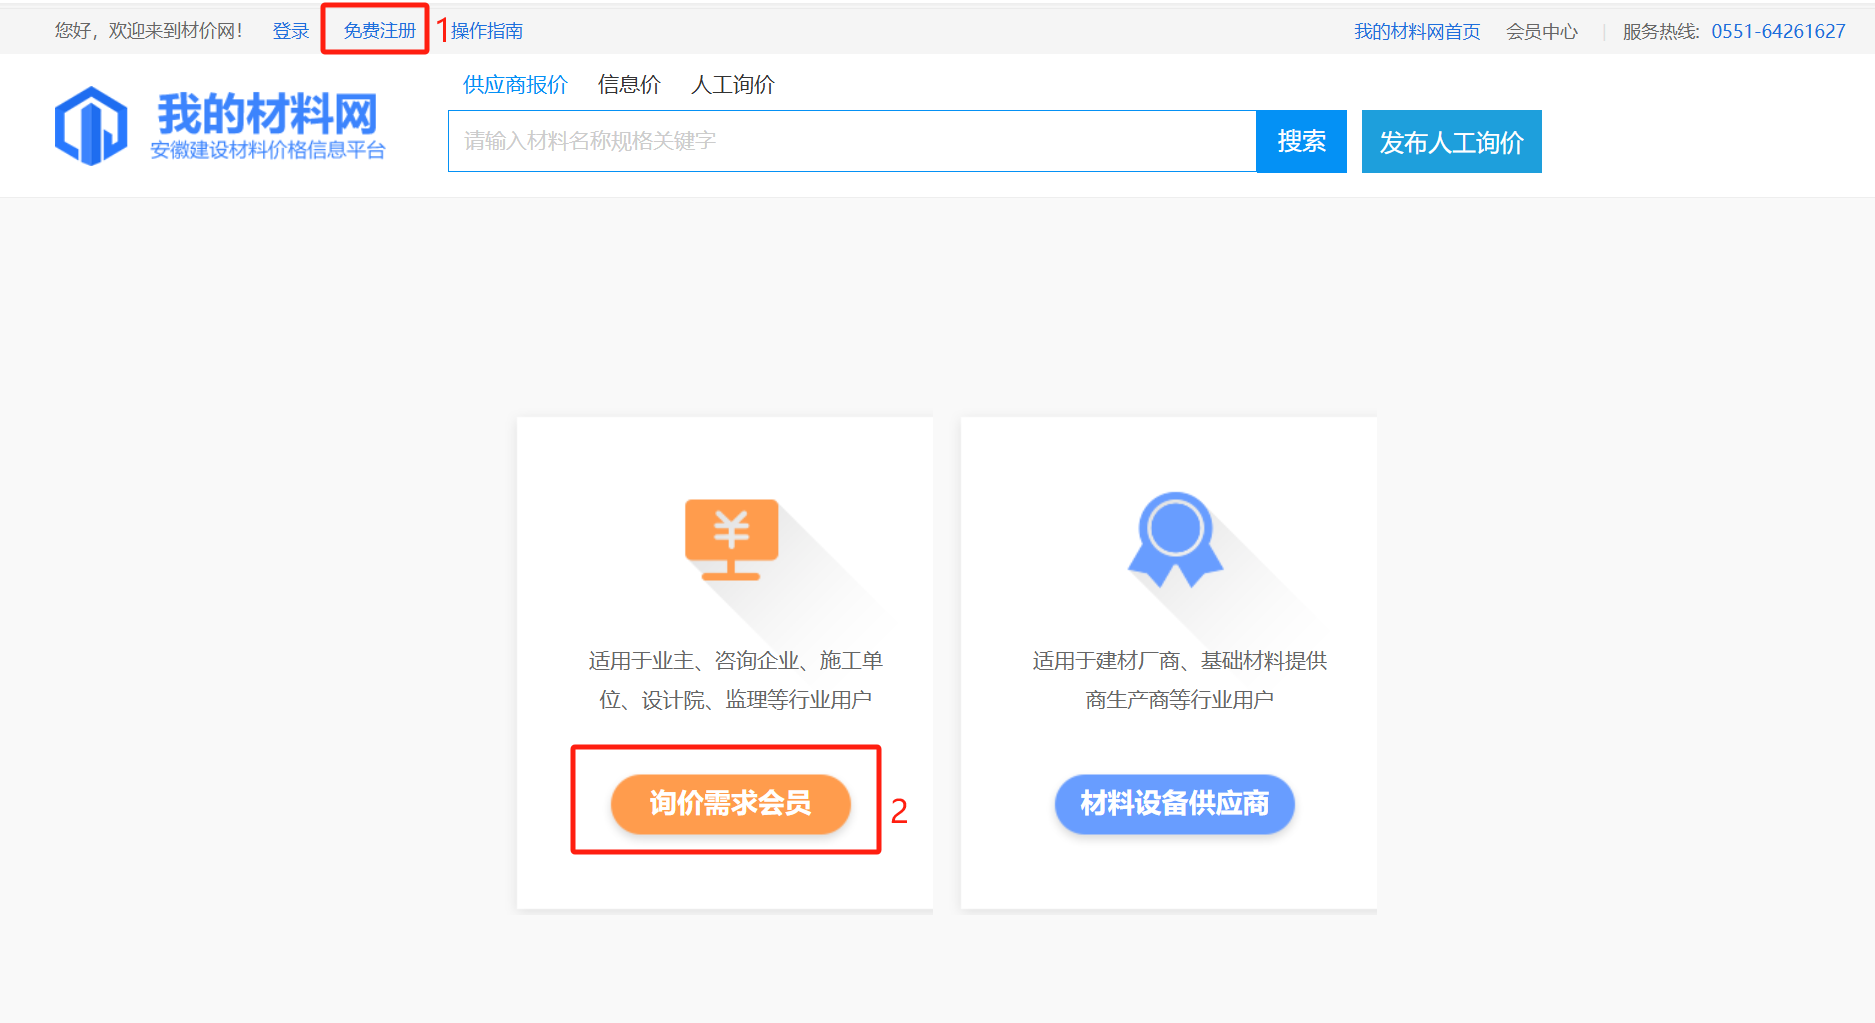Click the 免费注册 free registration link

379,31
